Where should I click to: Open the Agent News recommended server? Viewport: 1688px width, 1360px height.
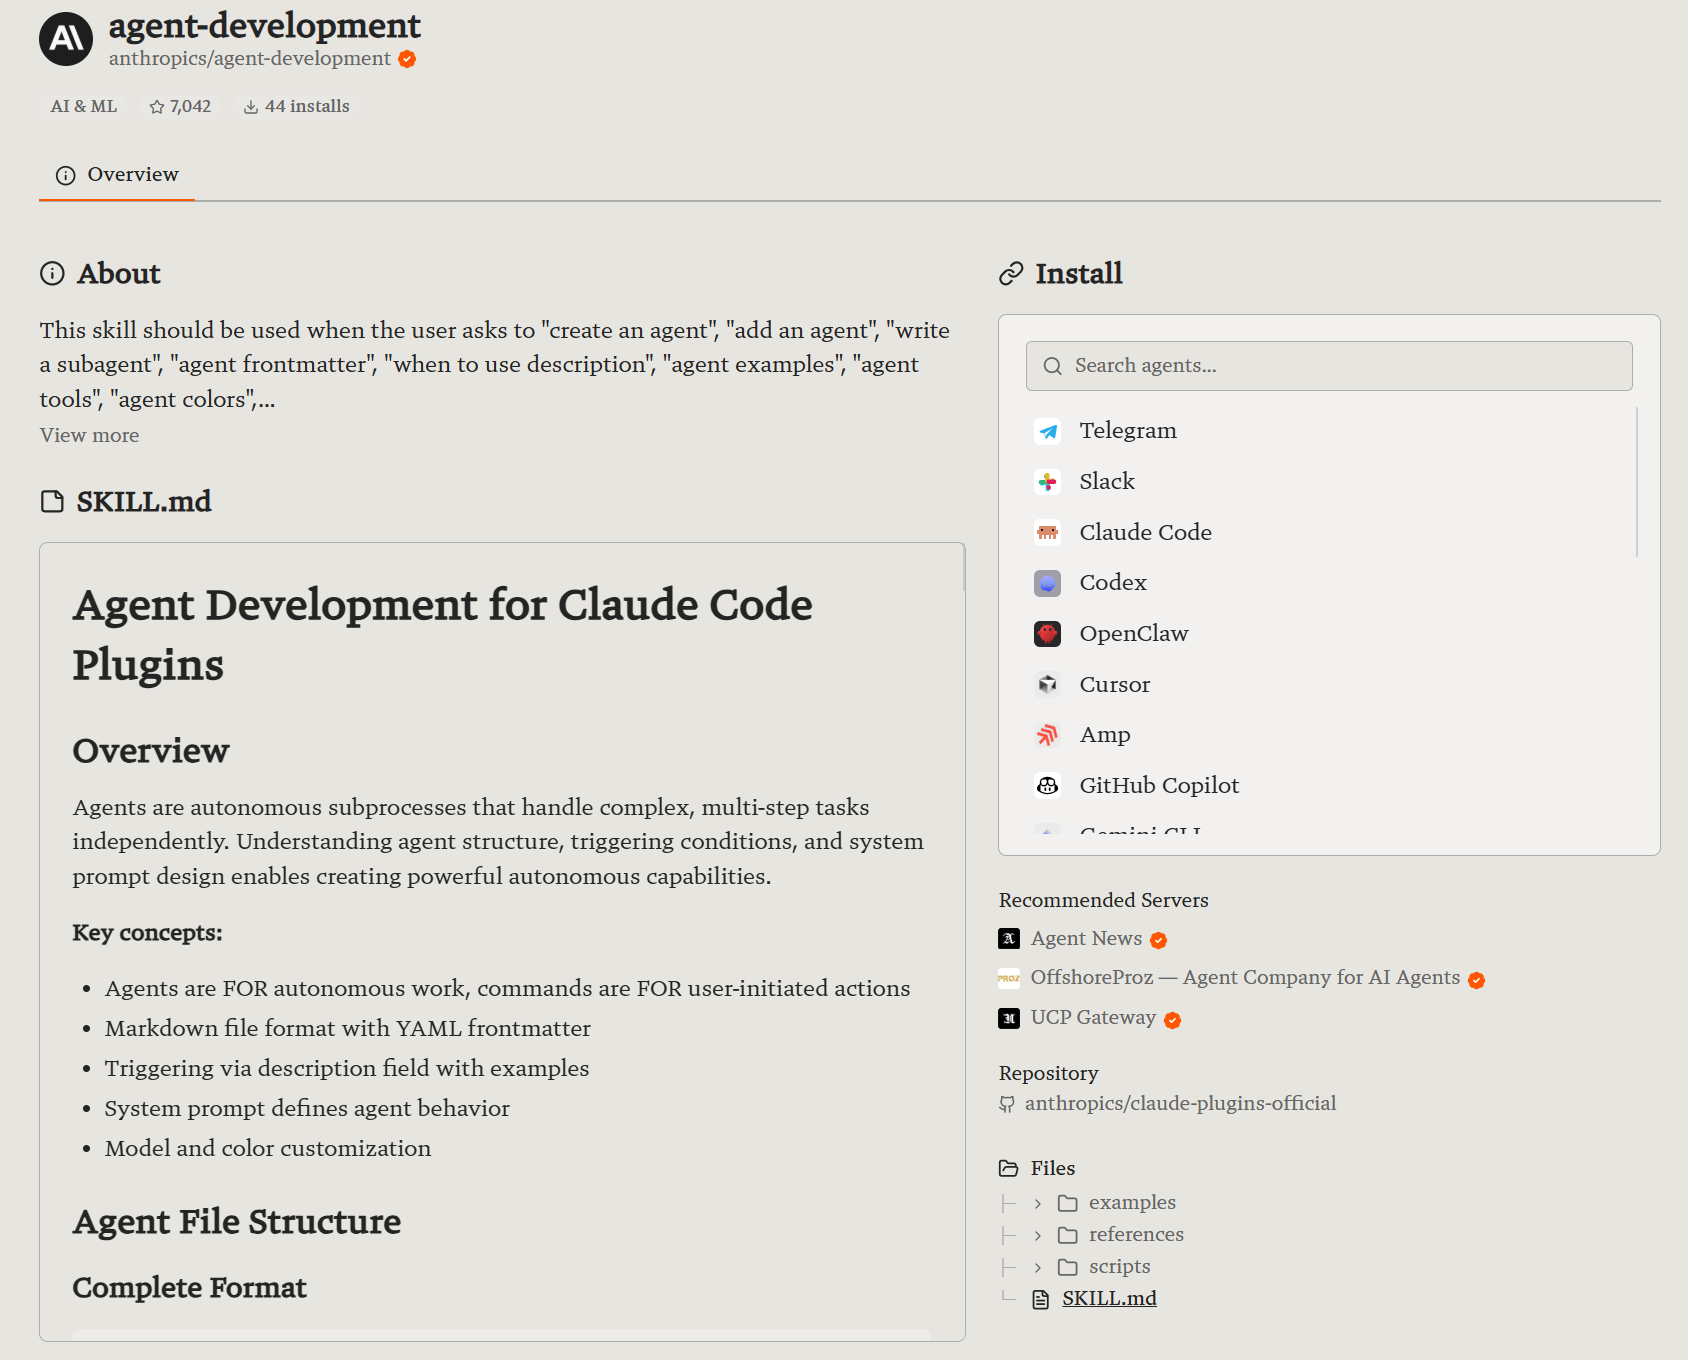click(1086, 938)
